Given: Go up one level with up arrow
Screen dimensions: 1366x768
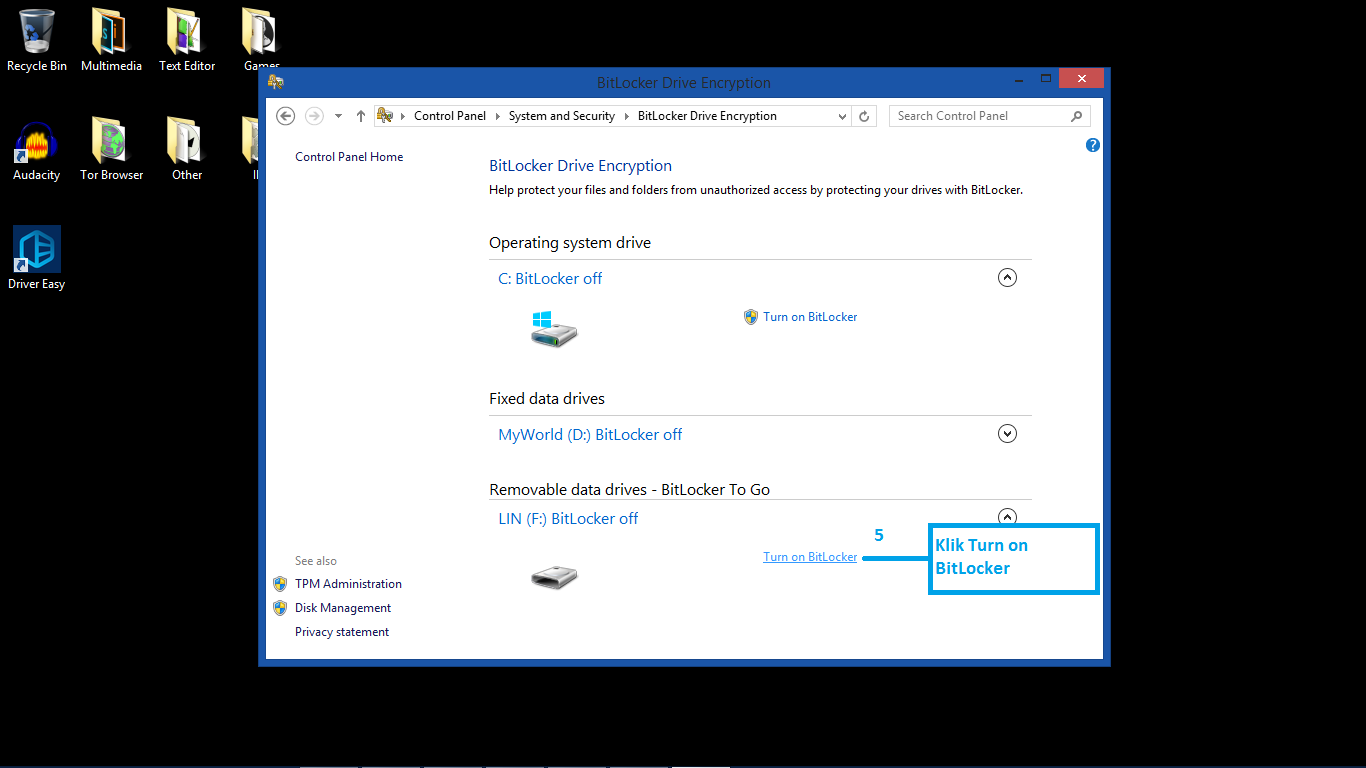Looking at the screenshot, I should pos(361,116).
